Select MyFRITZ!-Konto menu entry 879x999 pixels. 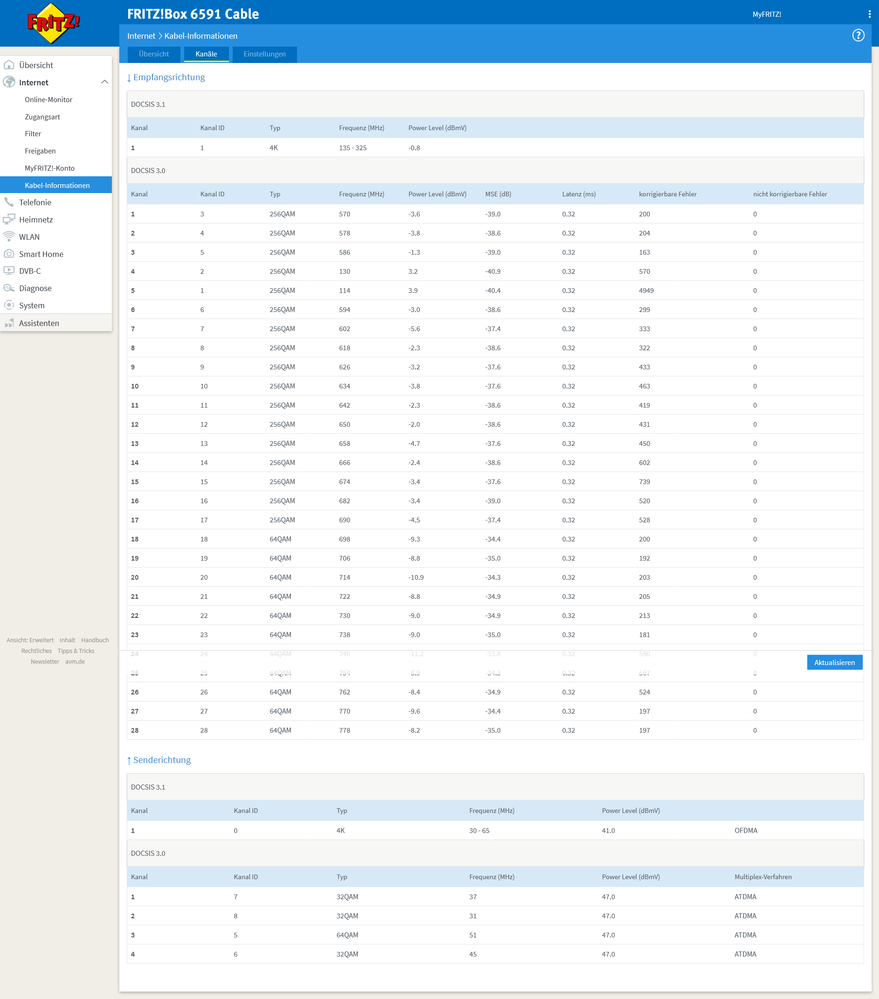[50, 168]
